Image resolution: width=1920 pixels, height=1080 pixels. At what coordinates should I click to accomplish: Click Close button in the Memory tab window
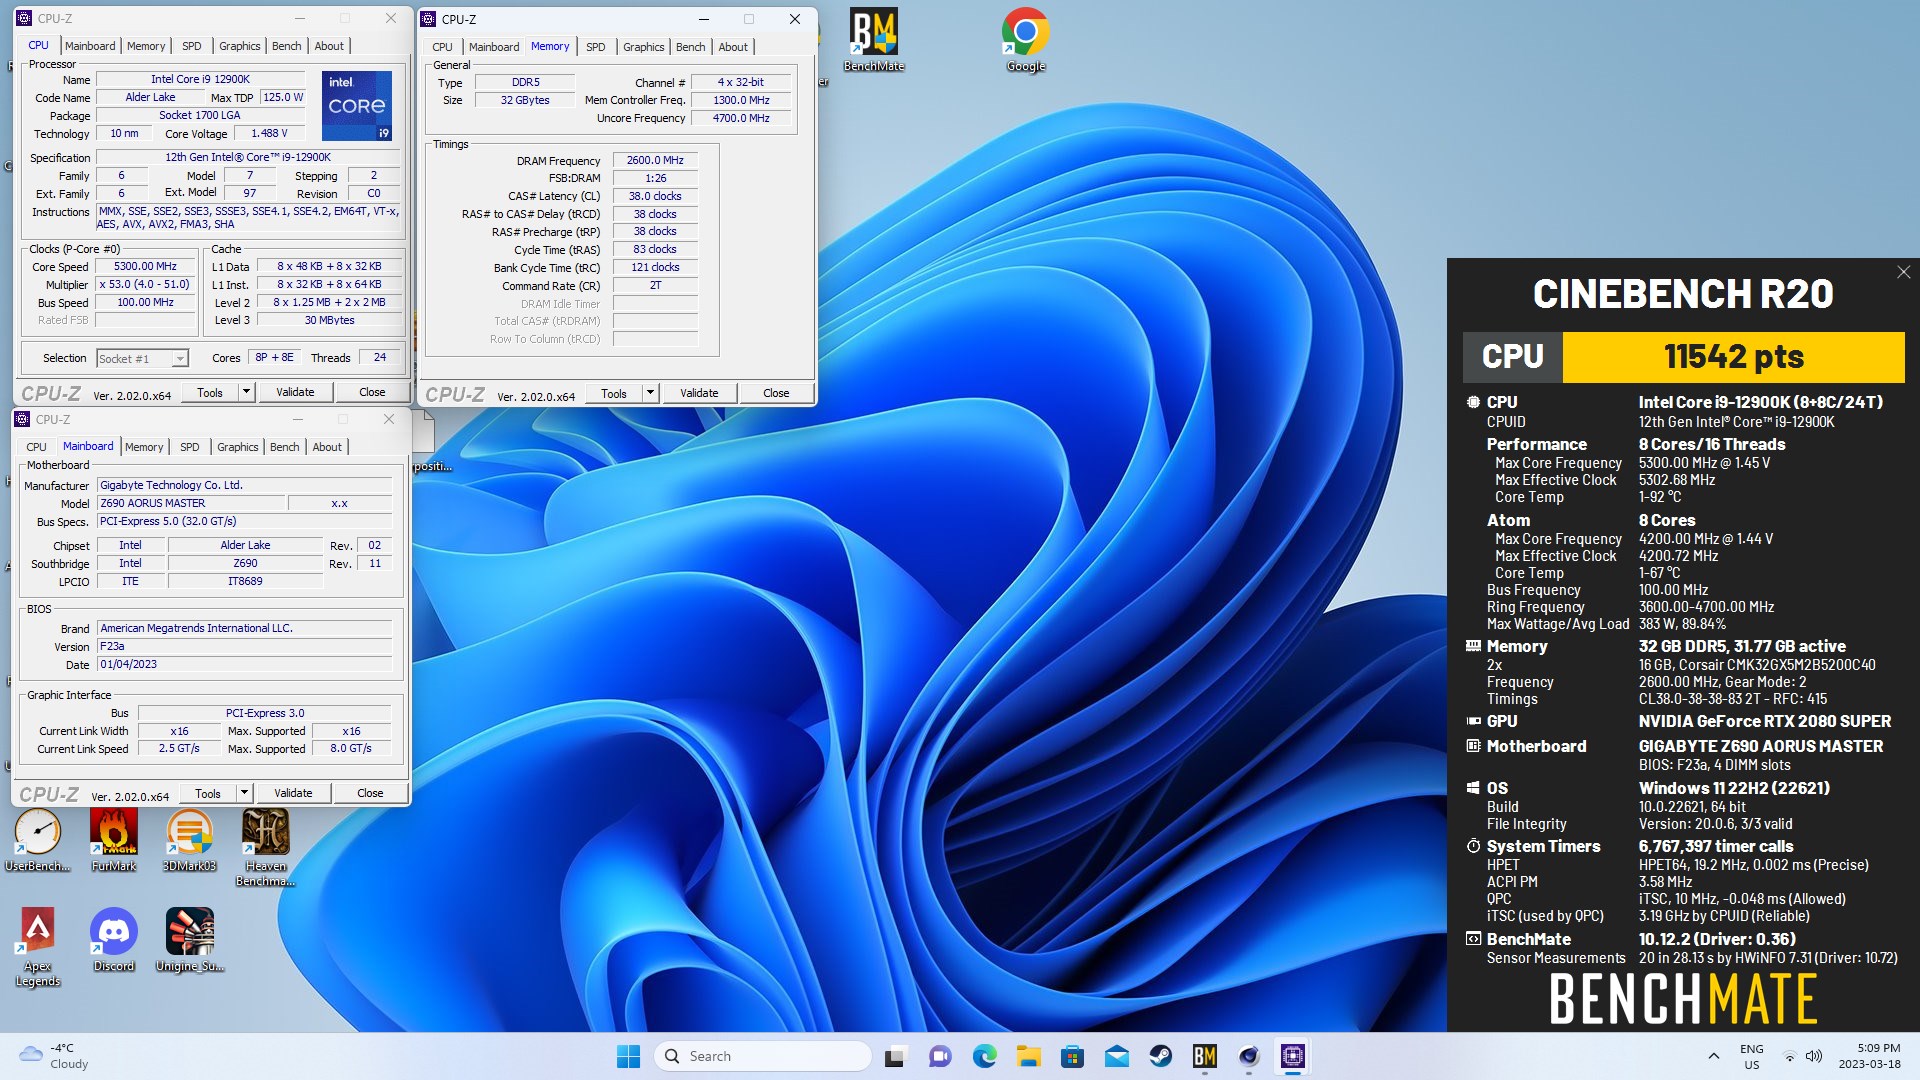pos(776,393)
